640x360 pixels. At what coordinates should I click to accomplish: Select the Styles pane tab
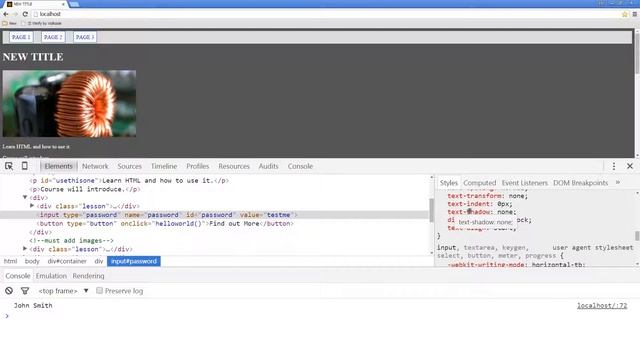click(449, 183)
